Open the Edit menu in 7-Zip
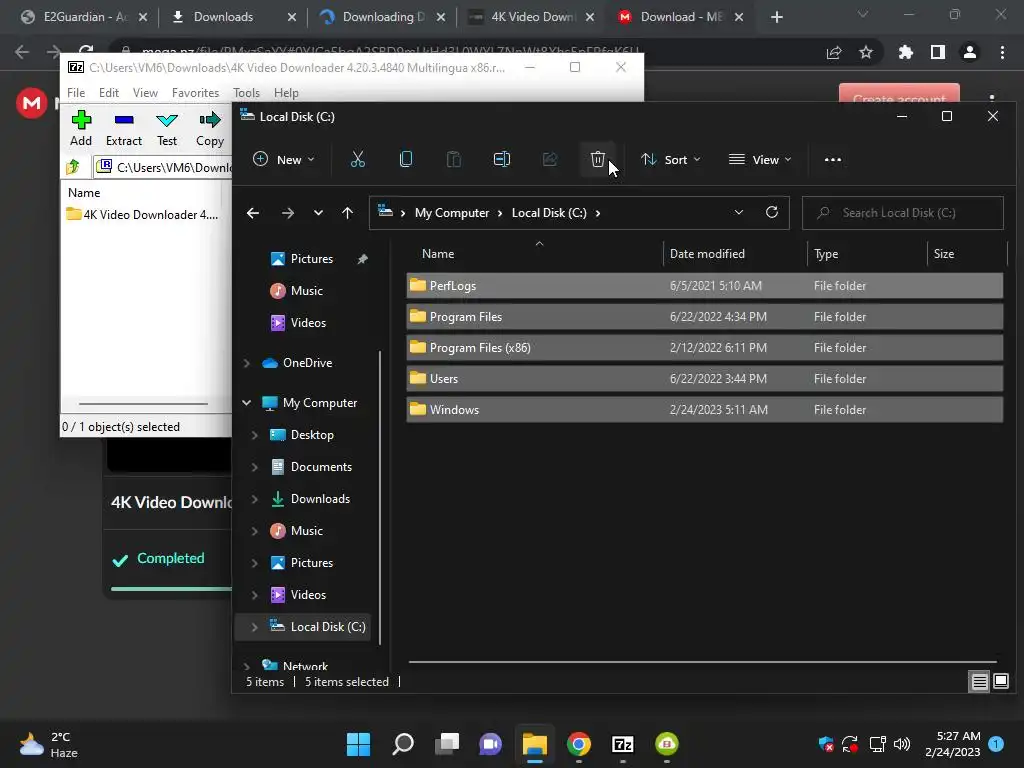Screen dimensions: 1024x768 pos(108,93)
